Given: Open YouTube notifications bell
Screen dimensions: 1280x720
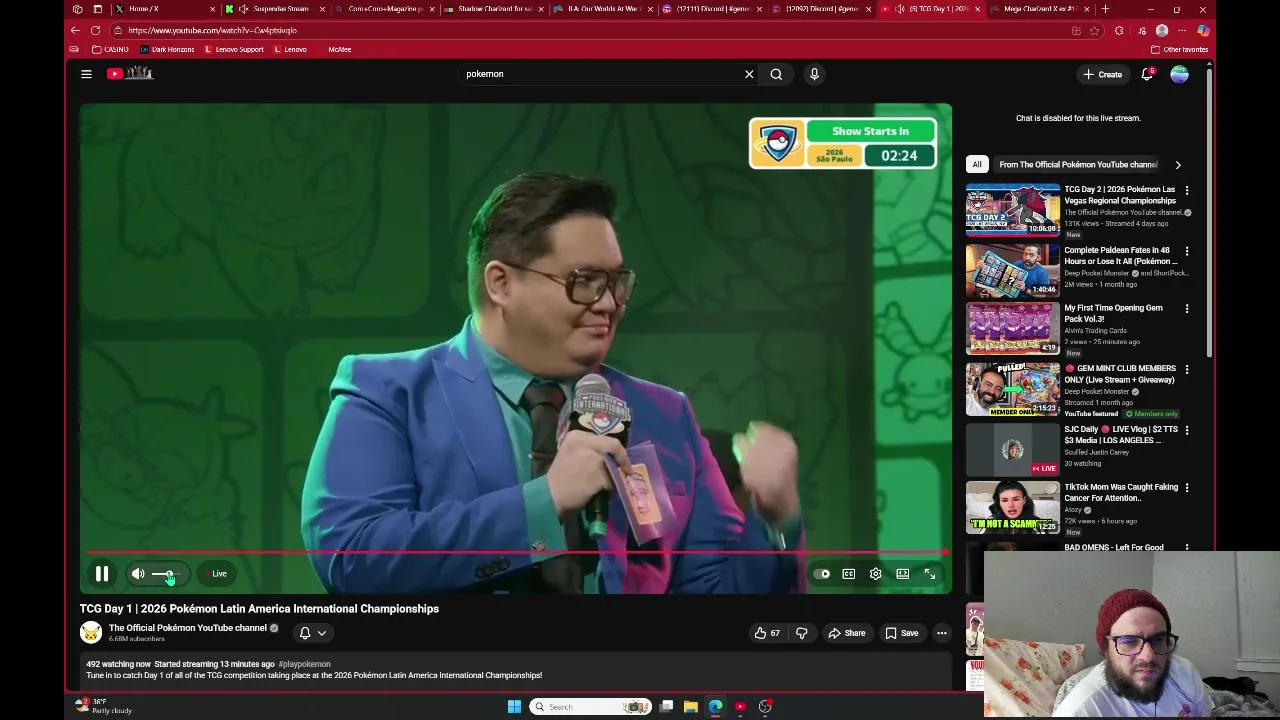Looking at the screenshot, I should pos(1147,74).
